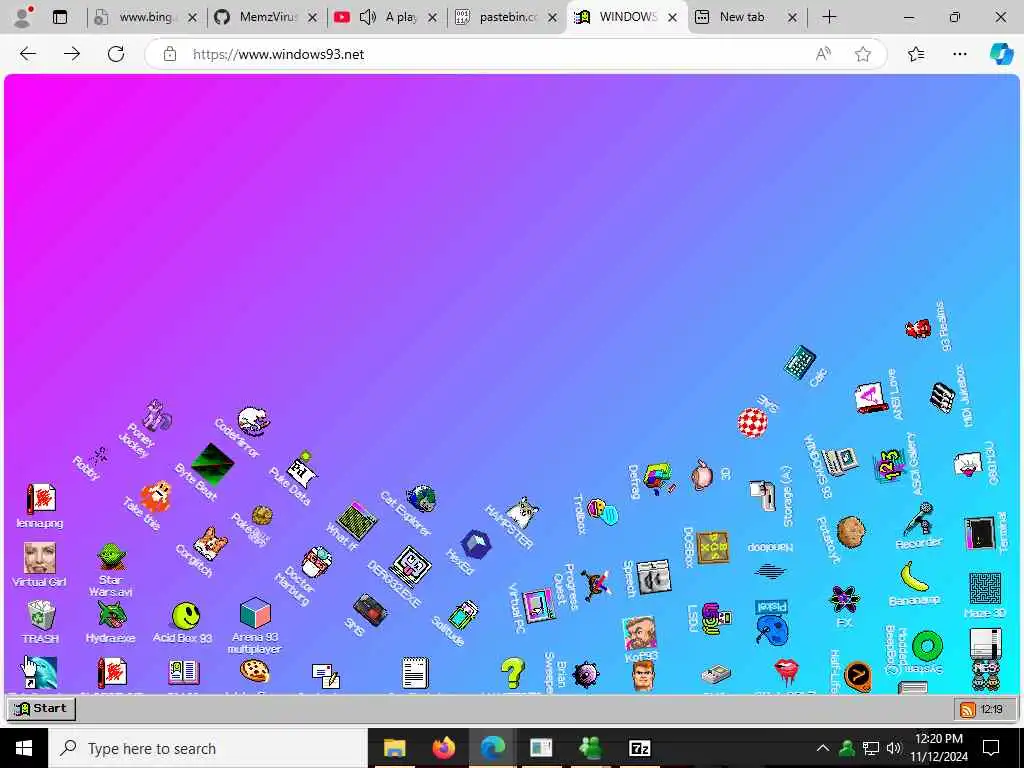This screenshot has width=1024, height=768.
Task: Open the Potato potato icon
Action: click(851, 531)
